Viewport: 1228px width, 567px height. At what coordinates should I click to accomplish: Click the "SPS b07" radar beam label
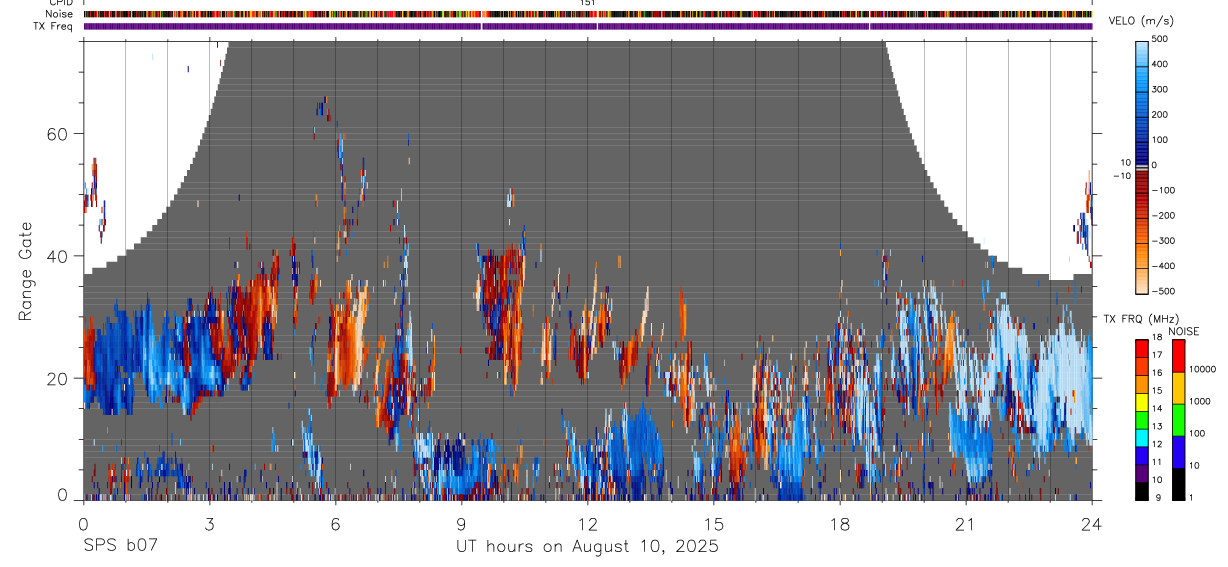pos(120,547)
